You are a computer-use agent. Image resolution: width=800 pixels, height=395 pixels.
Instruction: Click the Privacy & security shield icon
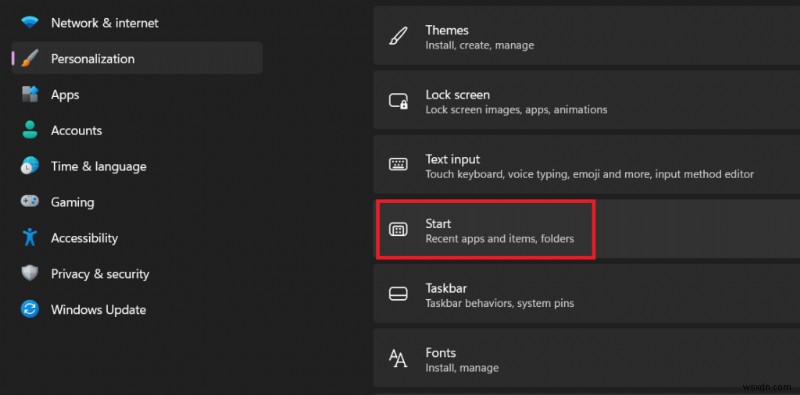(x=30, y=274)
